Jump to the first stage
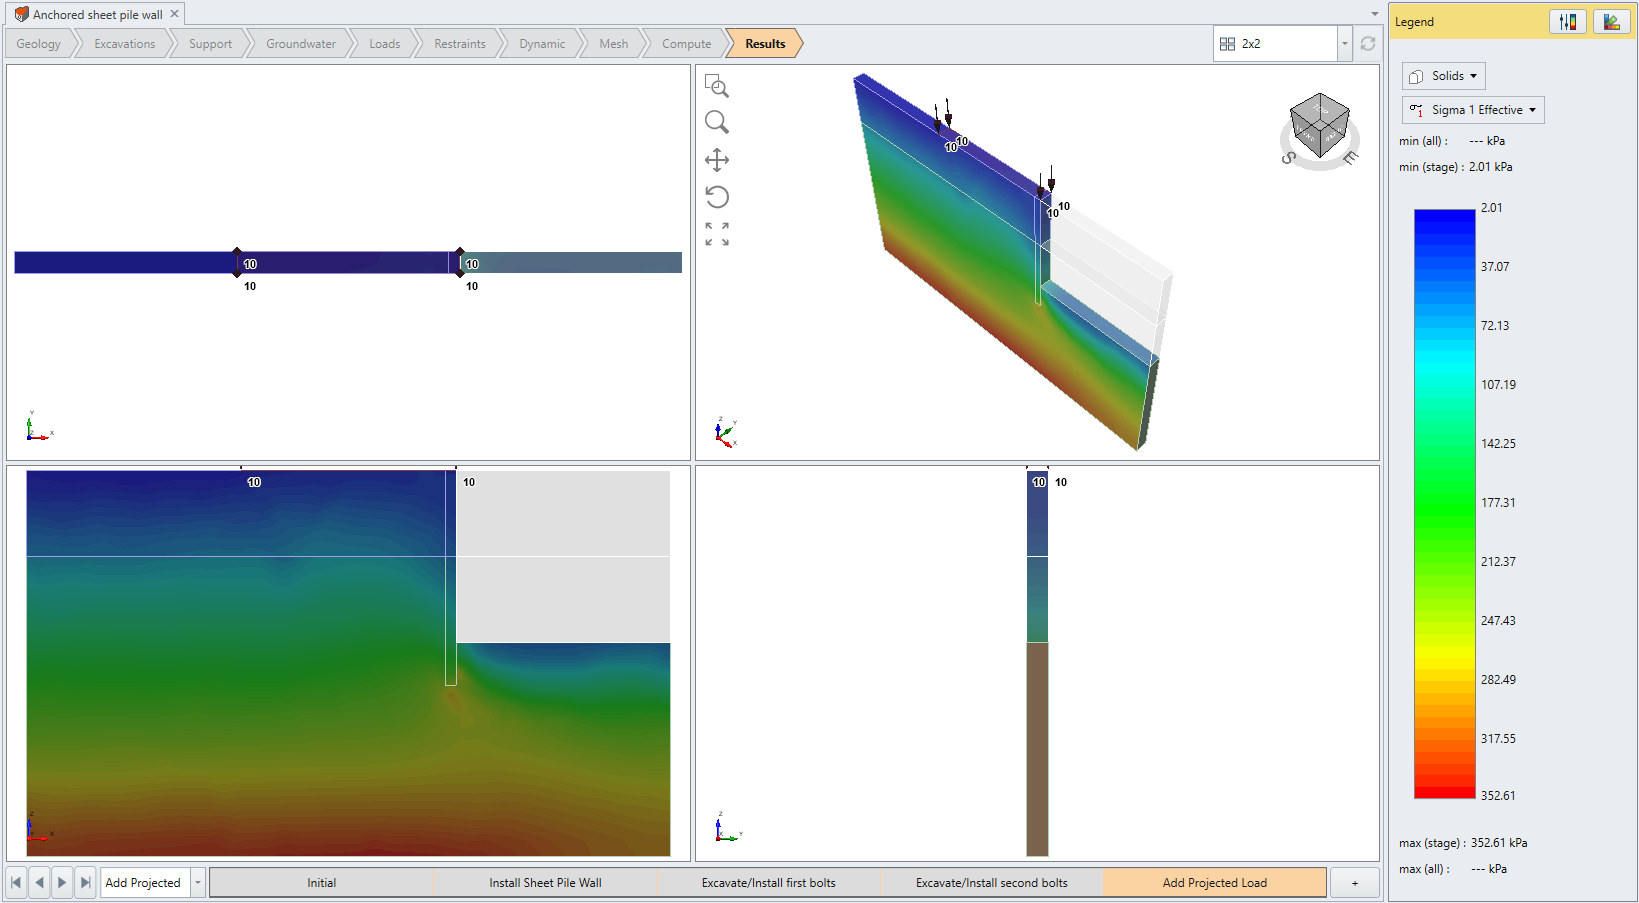This screenshot has width=1639, height=903. tap(16, 882)
